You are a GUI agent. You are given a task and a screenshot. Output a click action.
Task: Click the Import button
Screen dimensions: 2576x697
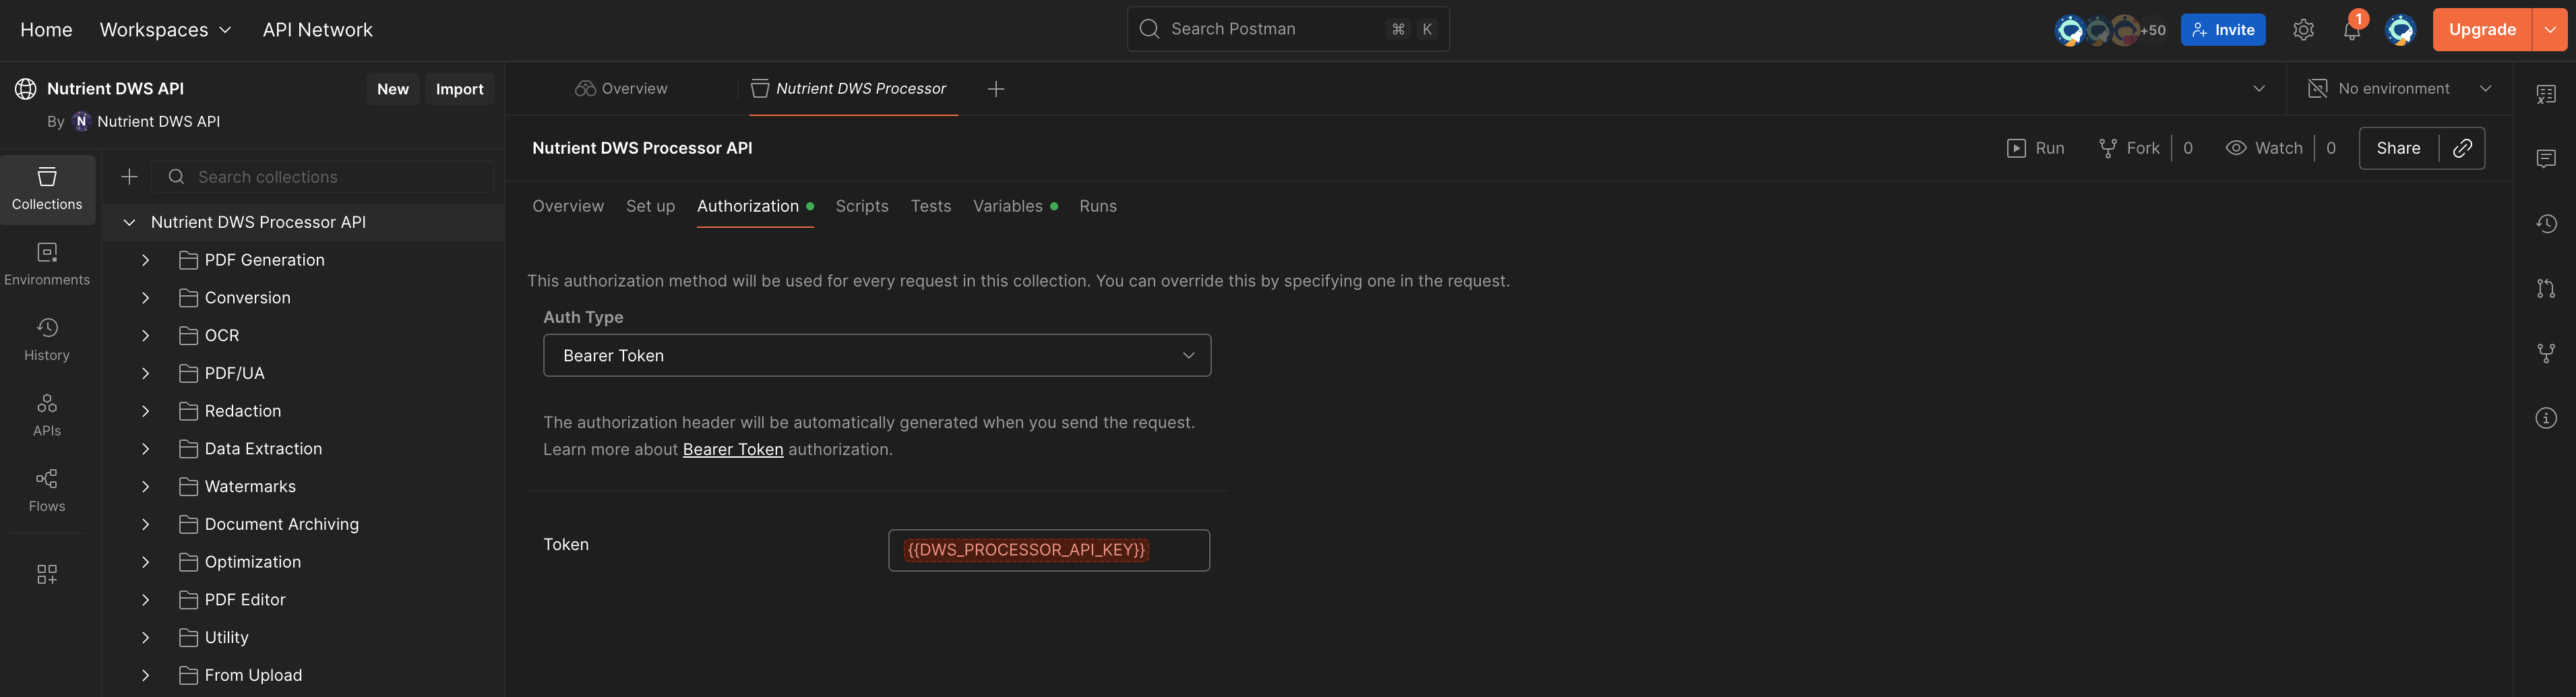[x=459, y=88]
